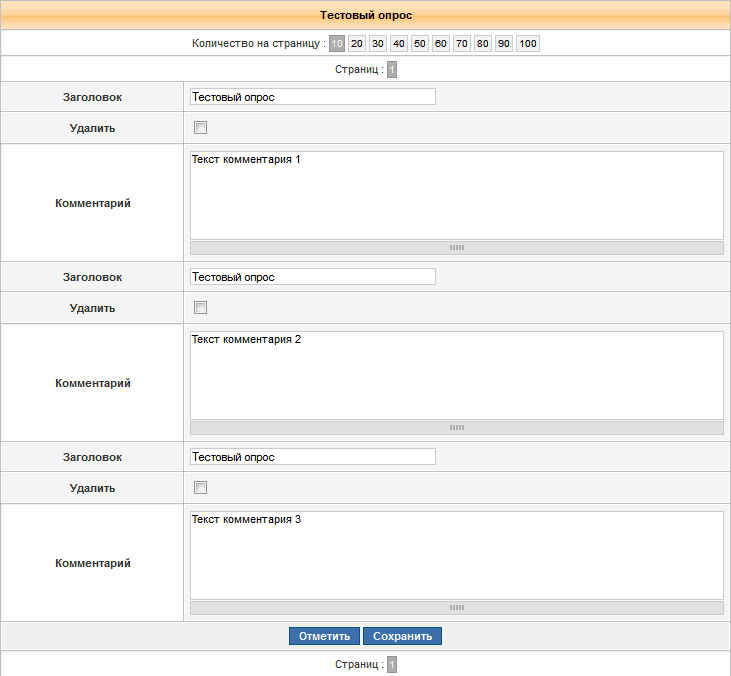Viewport: 731px width, 676px height.
Task: Select 10 items per page
Action: 337,44
